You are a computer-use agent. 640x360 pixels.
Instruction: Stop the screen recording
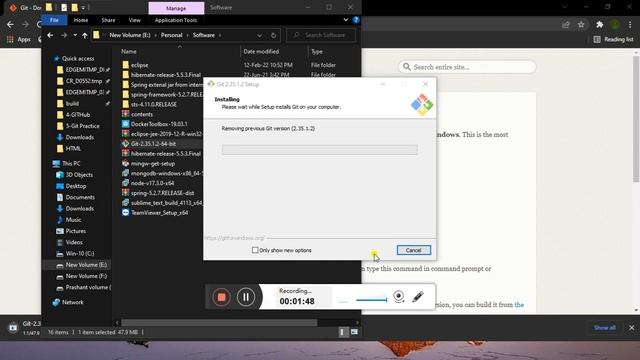pyautogui.click(x=221, y=297)
